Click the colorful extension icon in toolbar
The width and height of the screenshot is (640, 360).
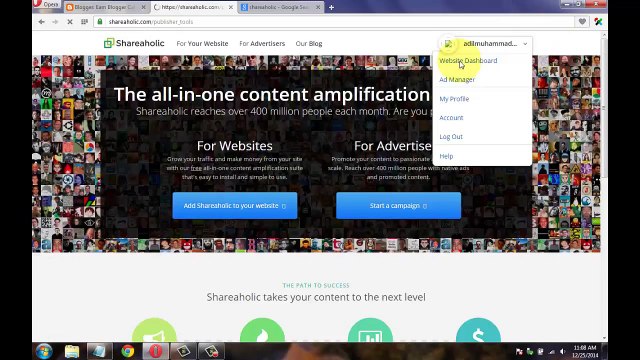coord(598,22)
